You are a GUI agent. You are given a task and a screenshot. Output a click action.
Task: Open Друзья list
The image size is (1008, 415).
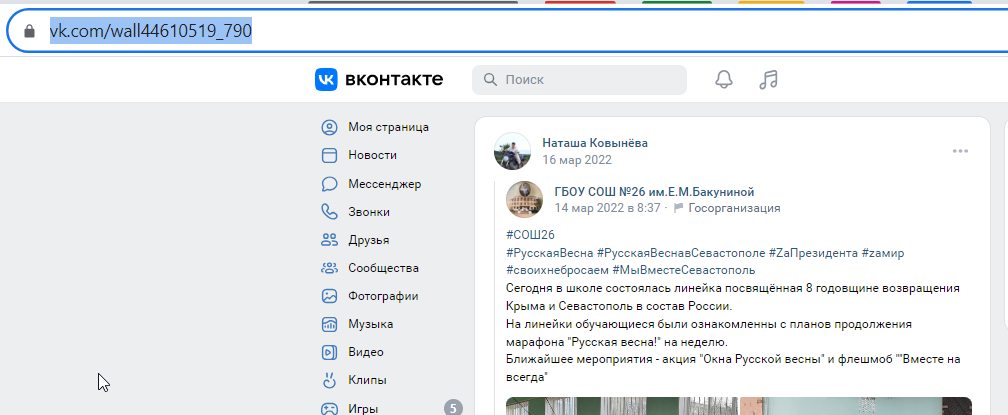(368, 240)
